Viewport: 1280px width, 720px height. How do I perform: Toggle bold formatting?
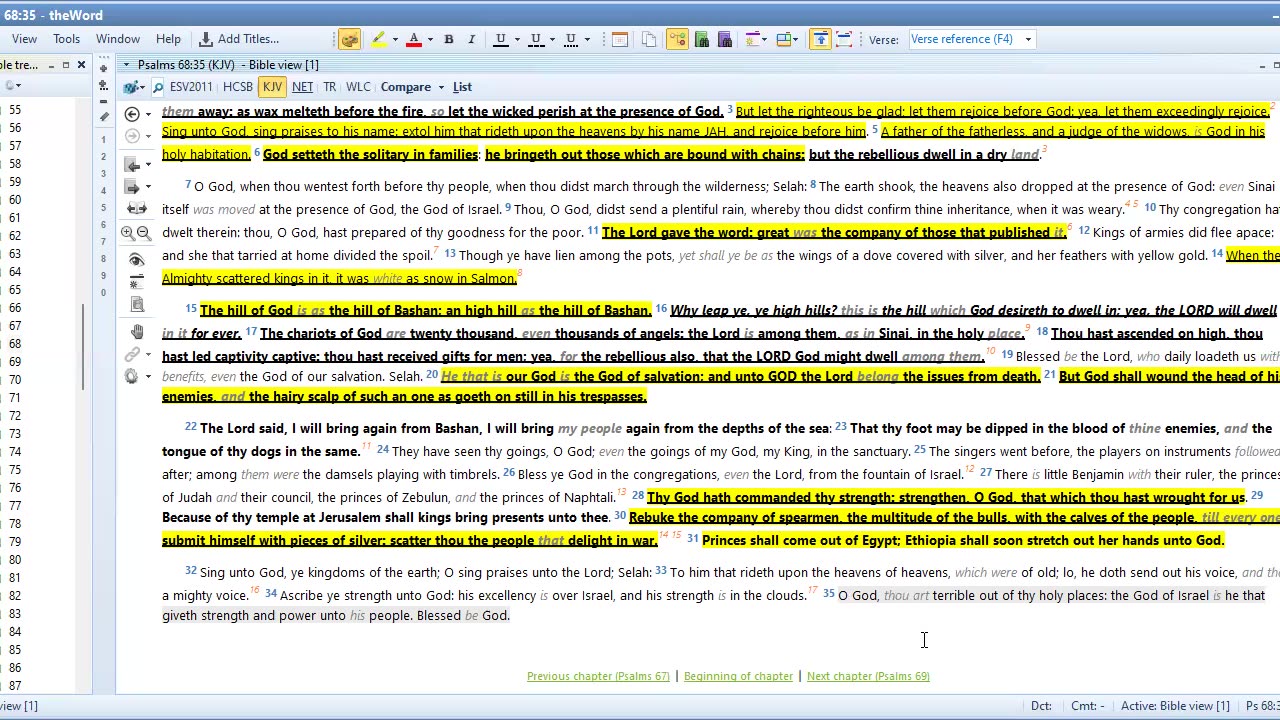tap(449, 39)
